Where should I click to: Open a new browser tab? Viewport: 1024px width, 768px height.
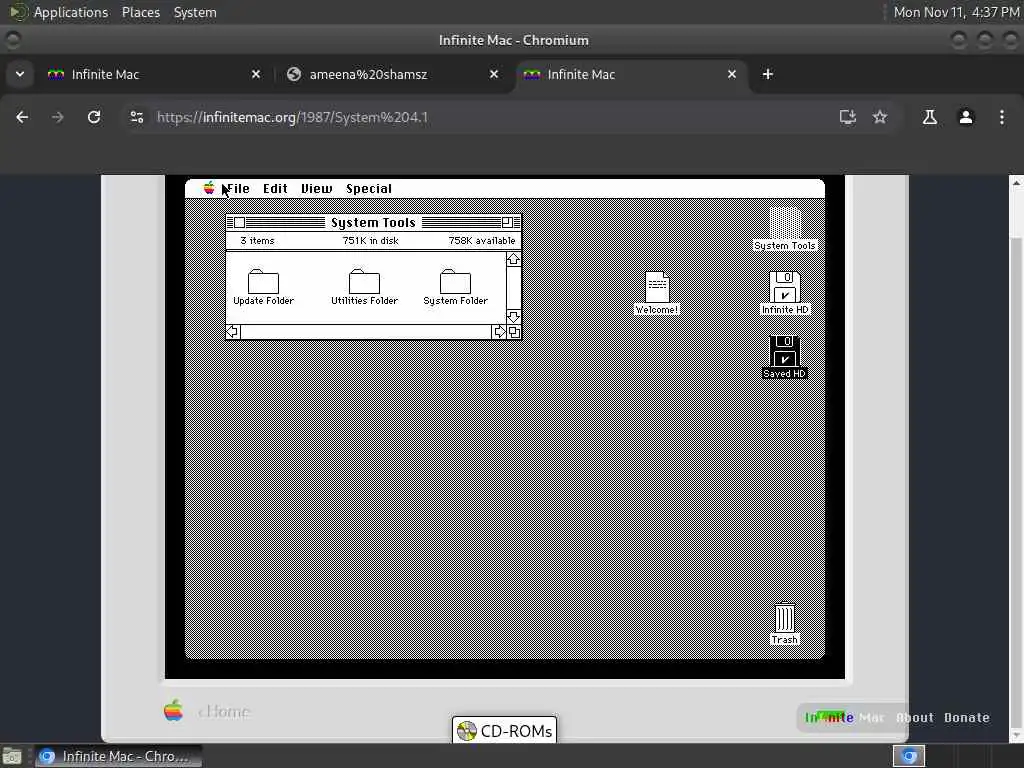pyautogui.click(x=768, y=74)
